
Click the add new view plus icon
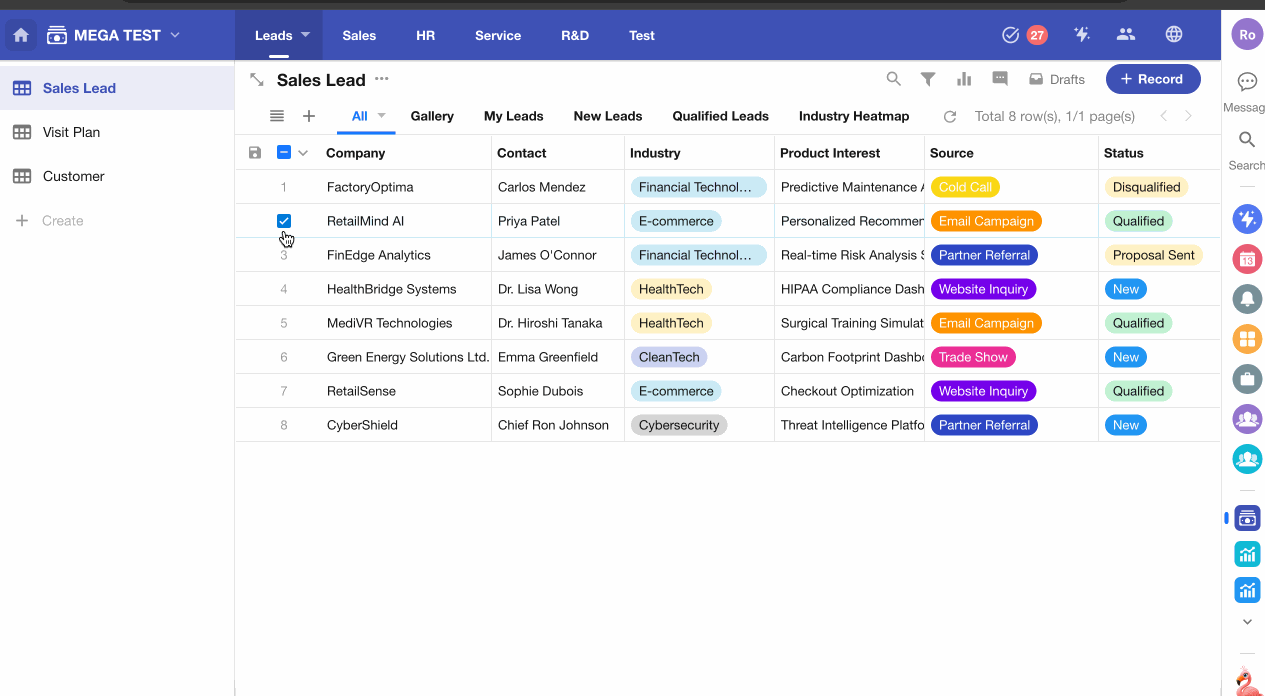pos(309,116)
